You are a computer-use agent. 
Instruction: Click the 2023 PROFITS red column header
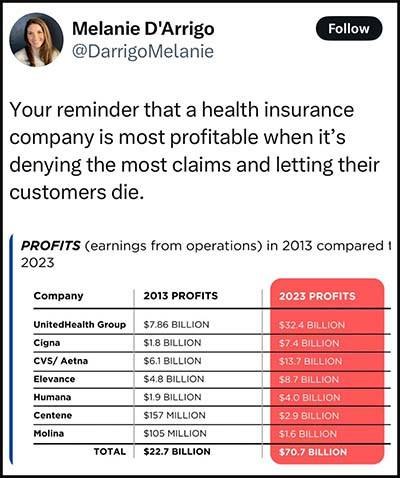tap(317, 296)
